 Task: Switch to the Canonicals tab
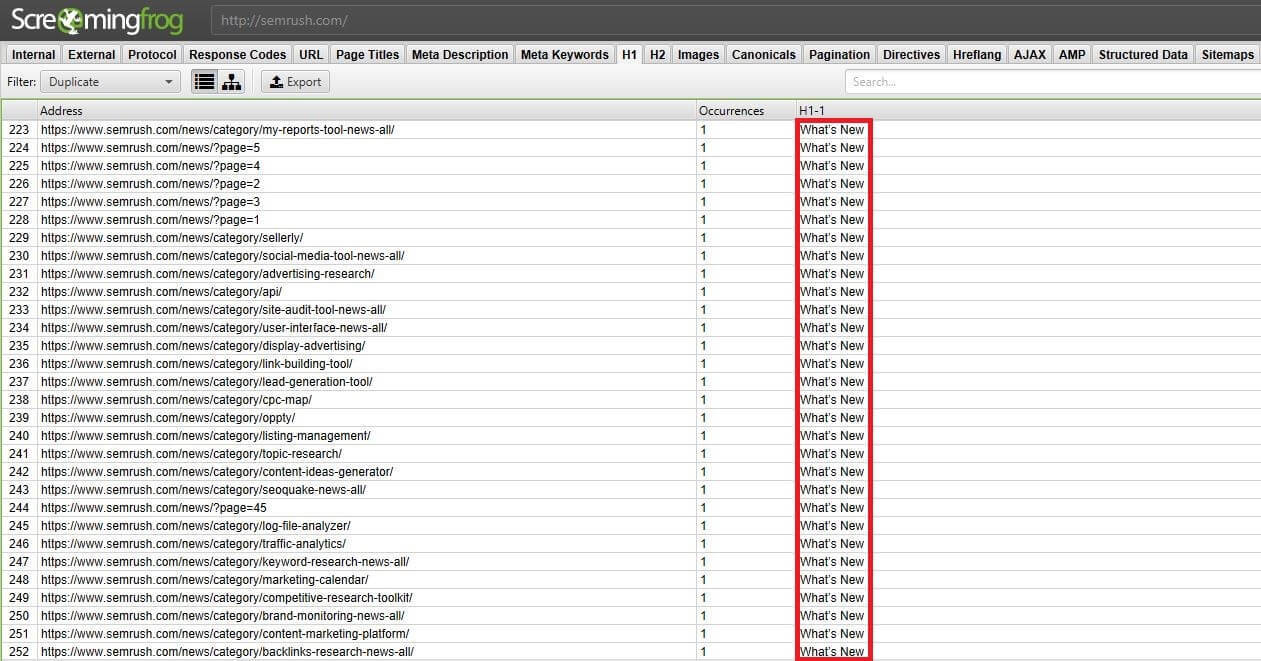pos(764,55)
